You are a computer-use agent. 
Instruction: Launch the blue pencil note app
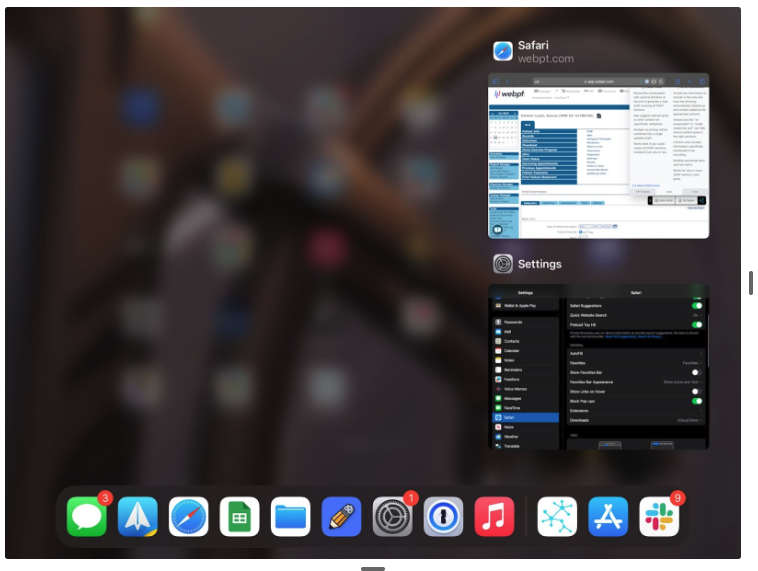click(x=341, y=516)
